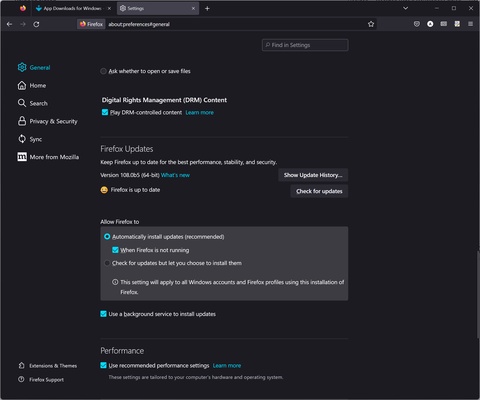Screen dimensions: 480x400
Task: Open Firefox Support link
Action: [41, 379]
